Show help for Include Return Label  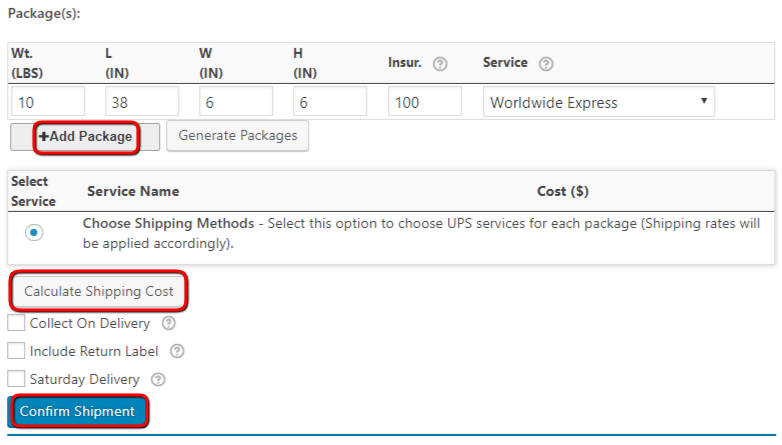pyautogui.click(x=177, y=351)
